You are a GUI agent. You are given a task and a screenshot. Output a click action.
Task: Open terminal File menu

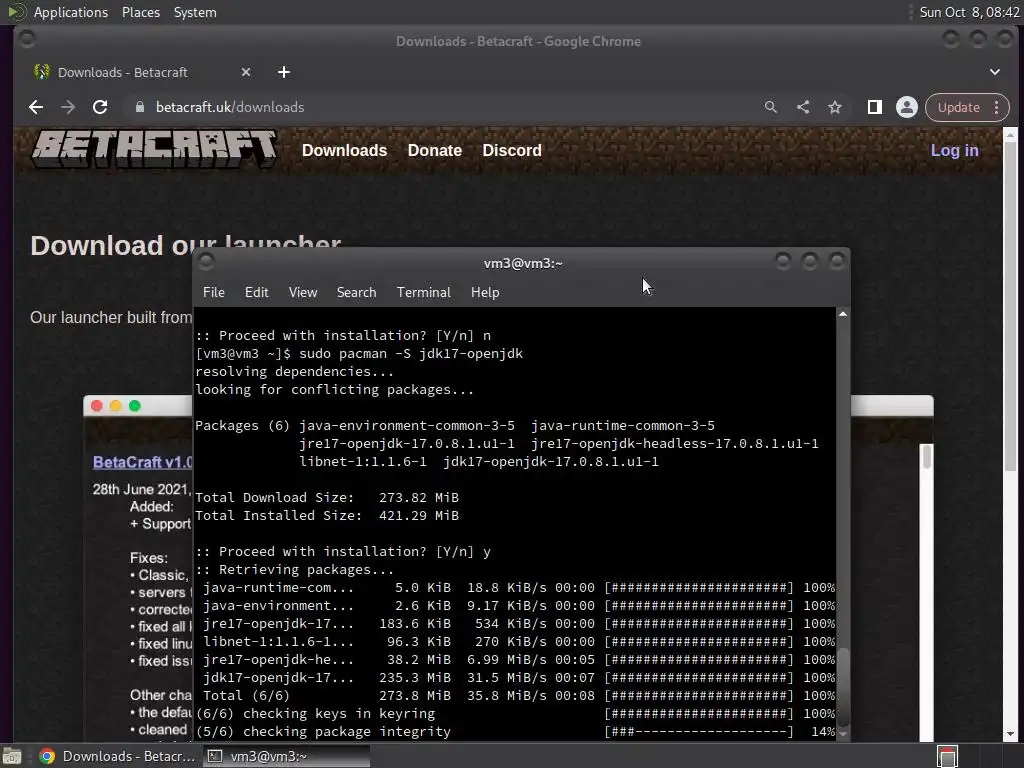coord(214,292)
